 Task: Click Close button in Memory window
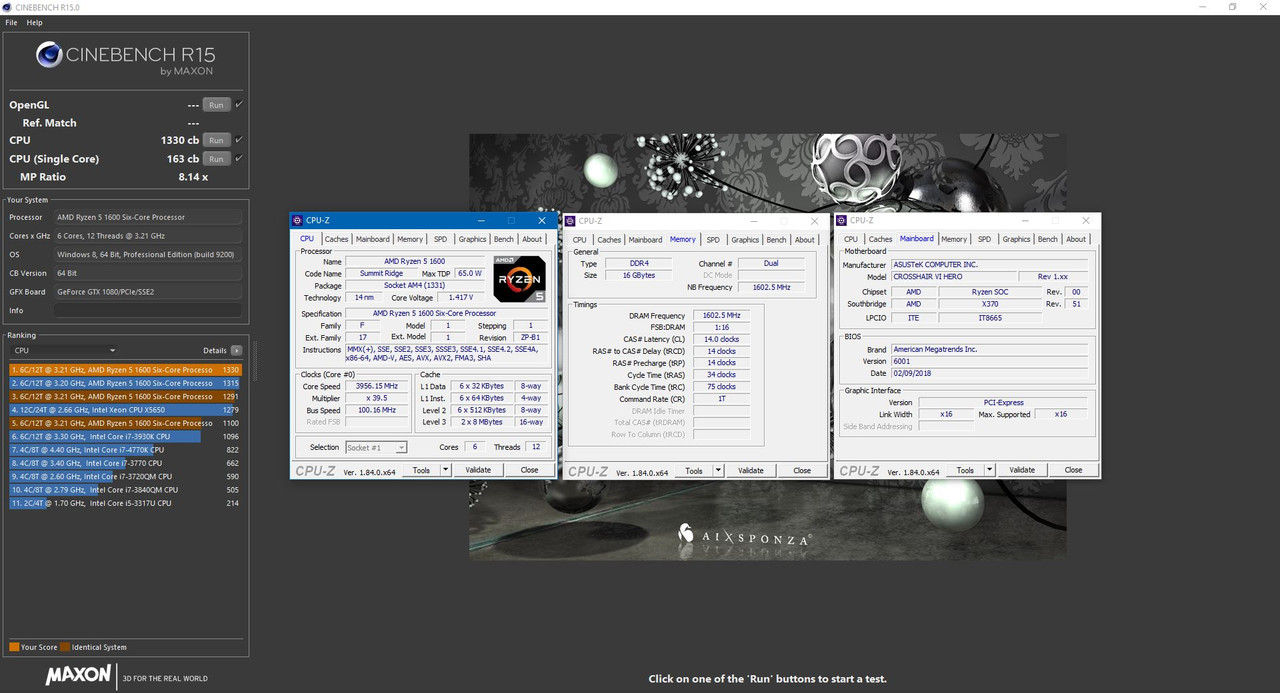[x=802, y=470]
